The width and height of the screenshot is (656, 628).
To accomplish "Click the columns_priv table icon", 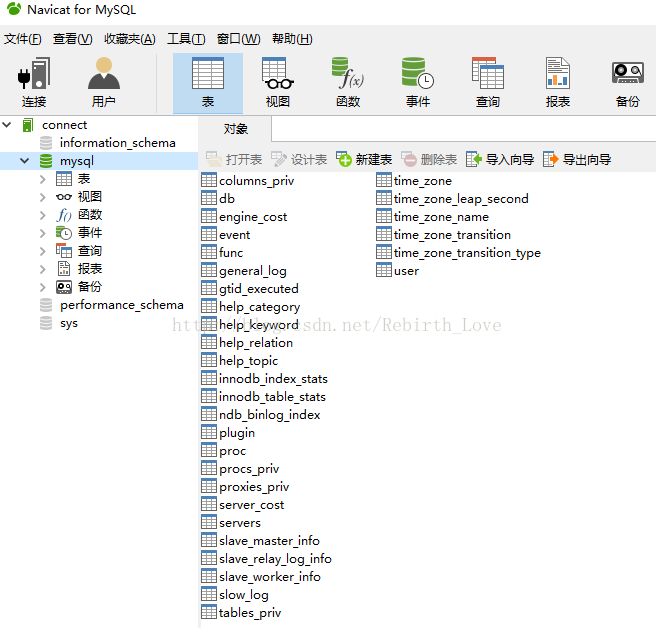I will 209,180.
